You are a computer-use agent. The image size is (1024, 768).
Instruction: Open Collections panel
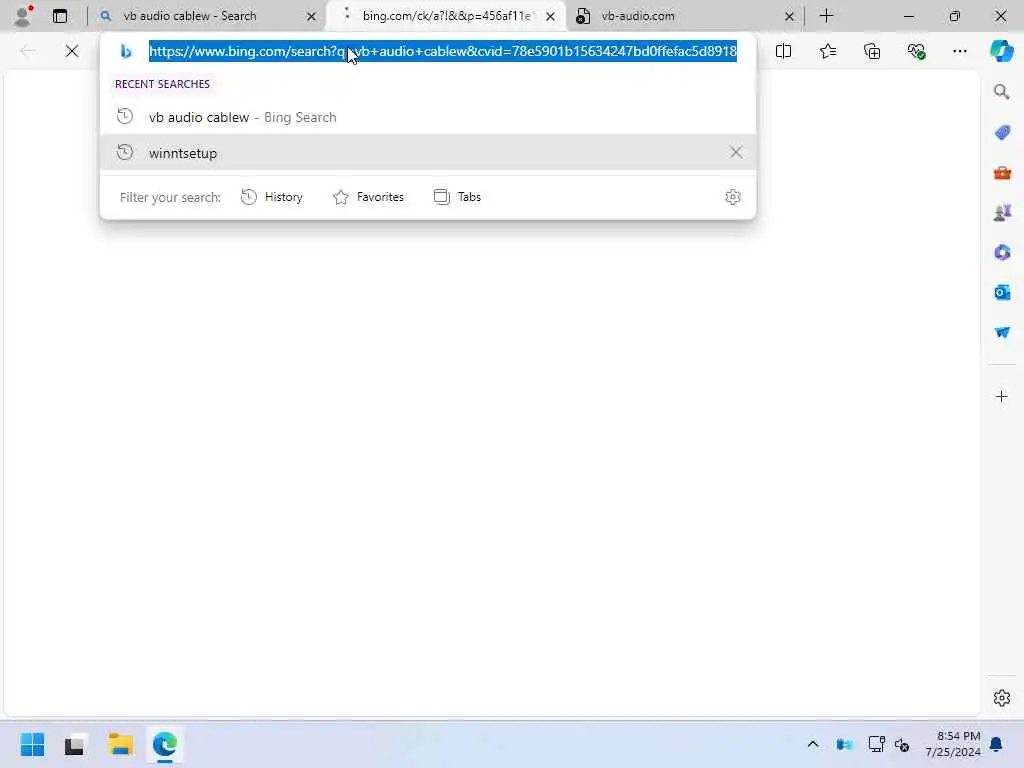pos(872,51)
